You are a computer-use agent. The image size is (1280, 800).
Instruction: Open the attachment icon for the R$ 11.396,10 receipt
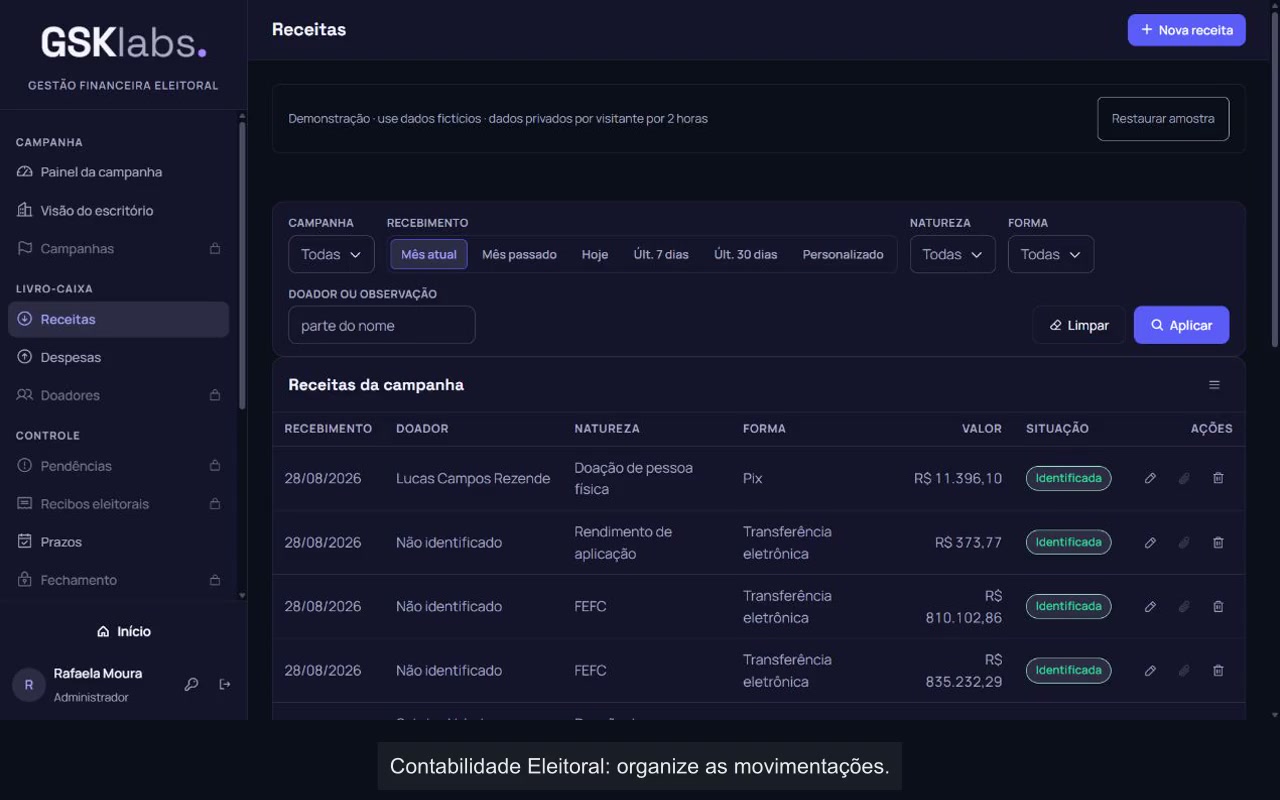[1184, 478]
